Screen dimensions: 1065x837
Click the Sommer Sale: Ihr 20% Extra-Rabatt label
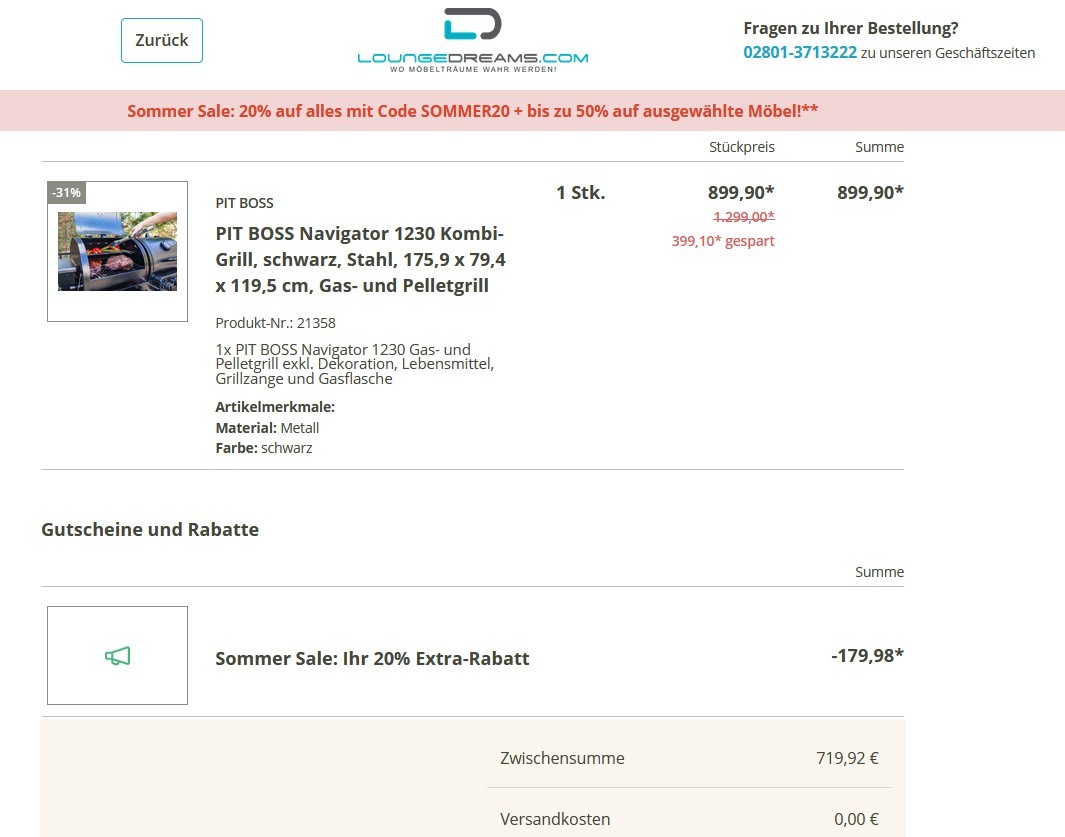coord(372,658)
